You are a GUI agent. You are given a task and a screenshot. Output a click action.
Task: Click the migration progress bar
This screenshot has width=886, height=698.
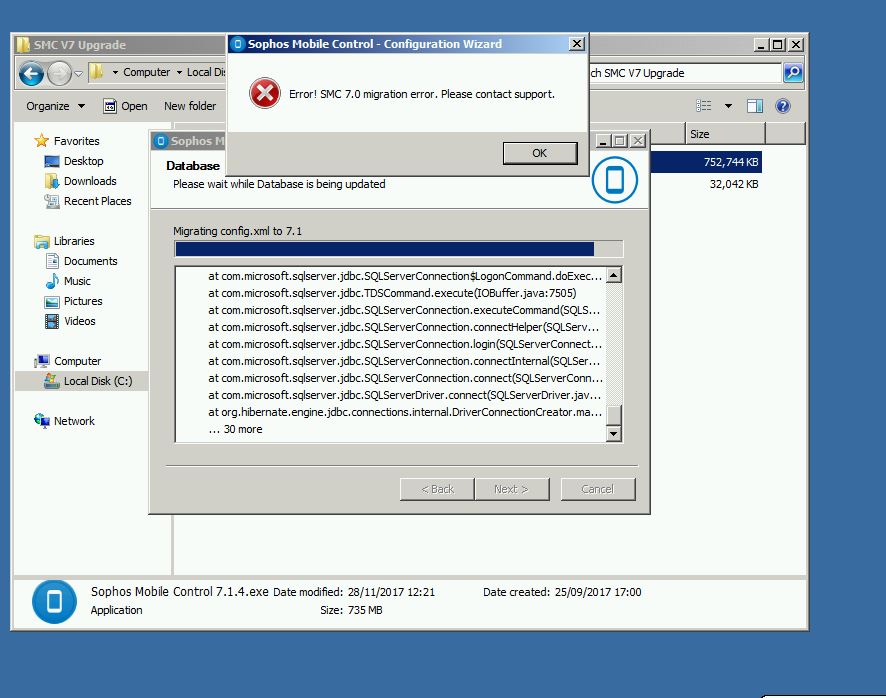399,249
